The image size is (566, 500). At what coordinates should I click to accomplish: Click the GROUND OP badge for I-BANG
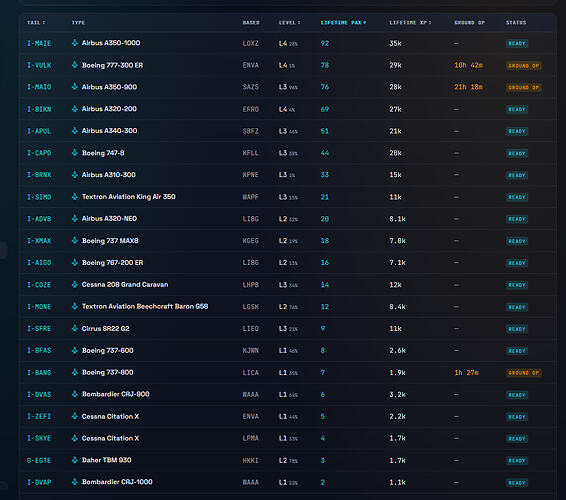coord(523,373)
